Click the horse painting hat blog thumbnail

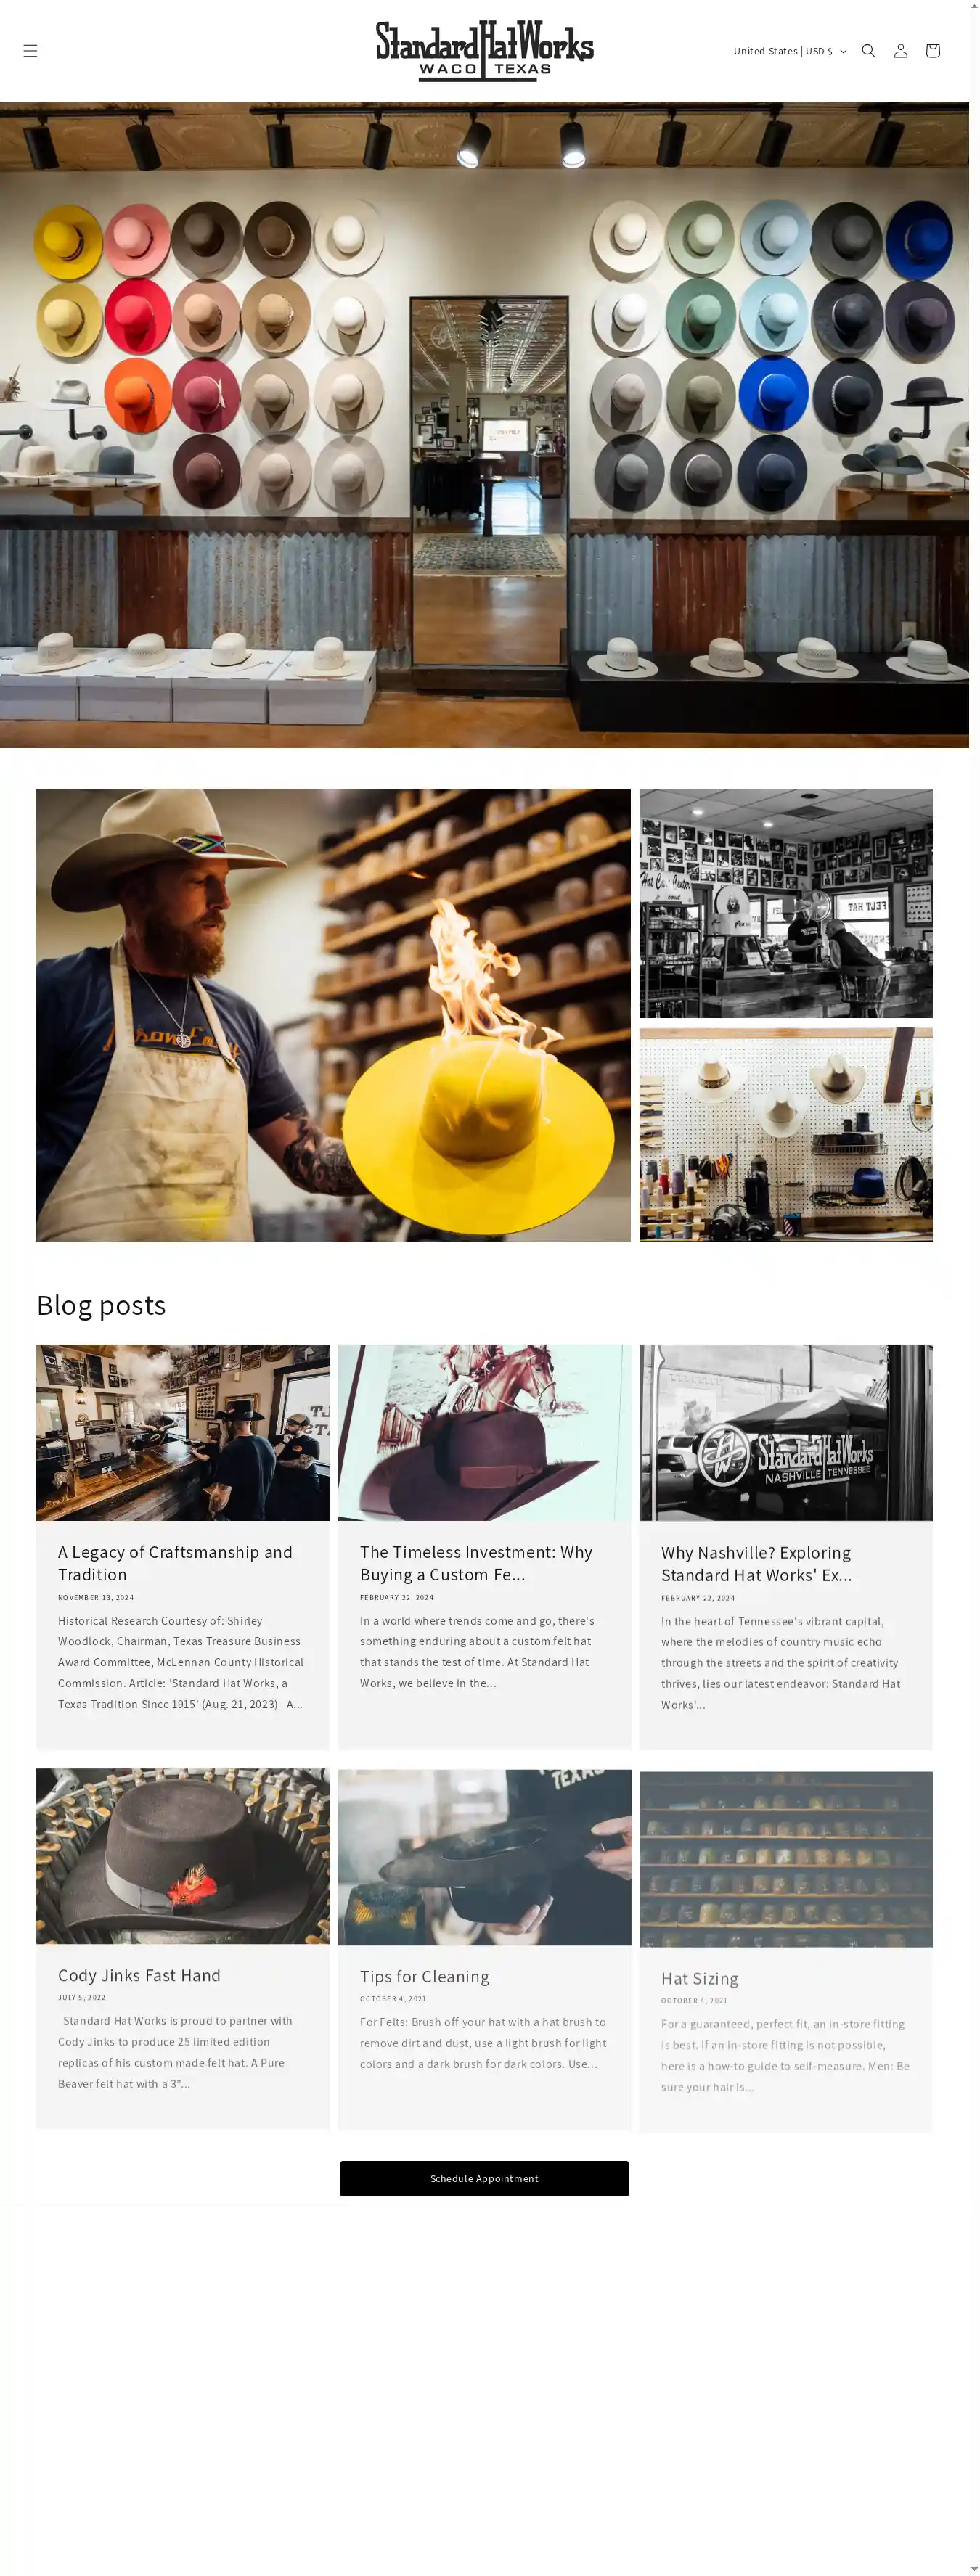click(484, 1432)
